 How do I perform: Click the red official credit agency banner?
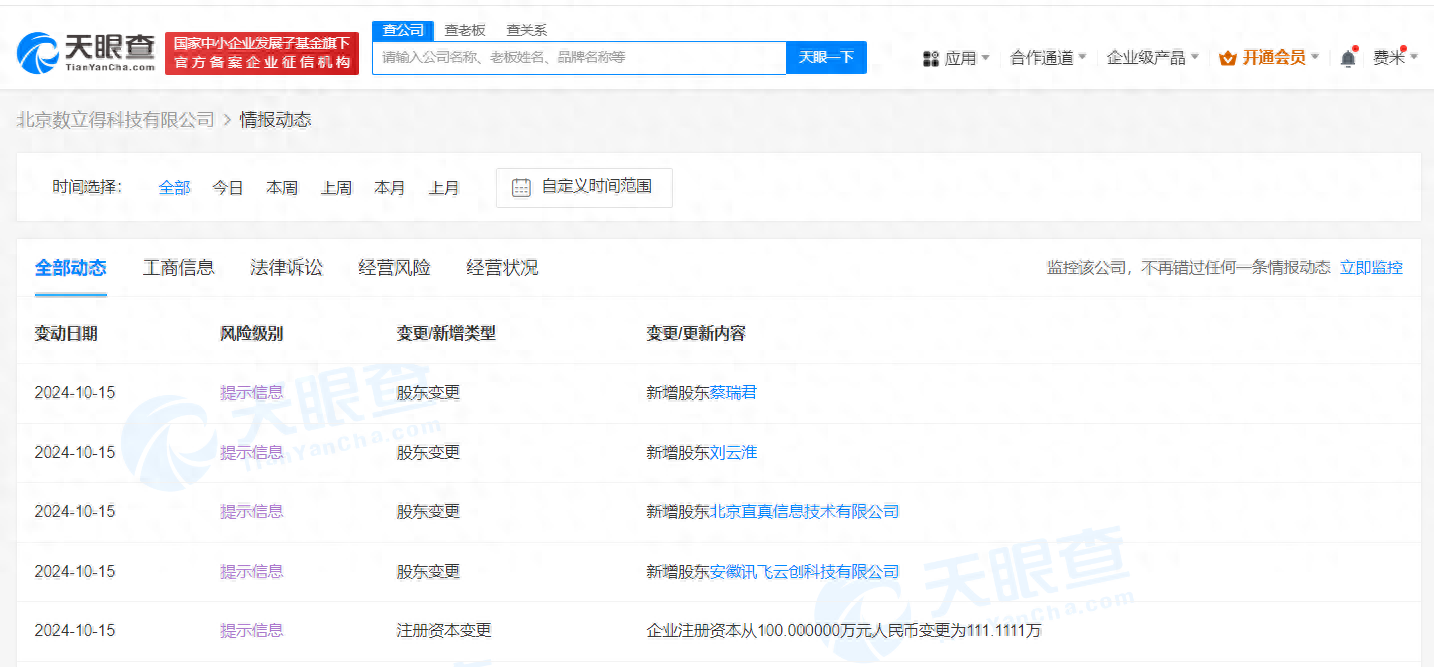point(262,53)
